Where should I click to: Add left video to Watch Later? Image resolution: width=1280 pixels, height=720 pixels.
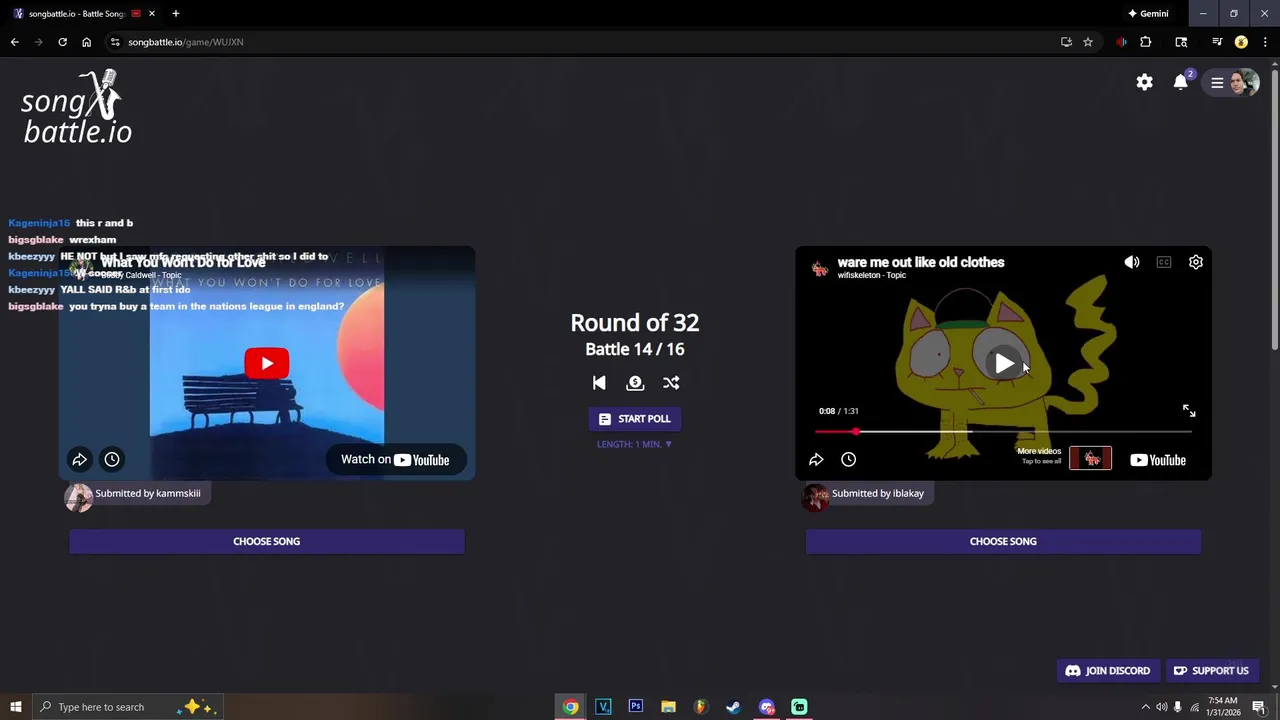112,459
